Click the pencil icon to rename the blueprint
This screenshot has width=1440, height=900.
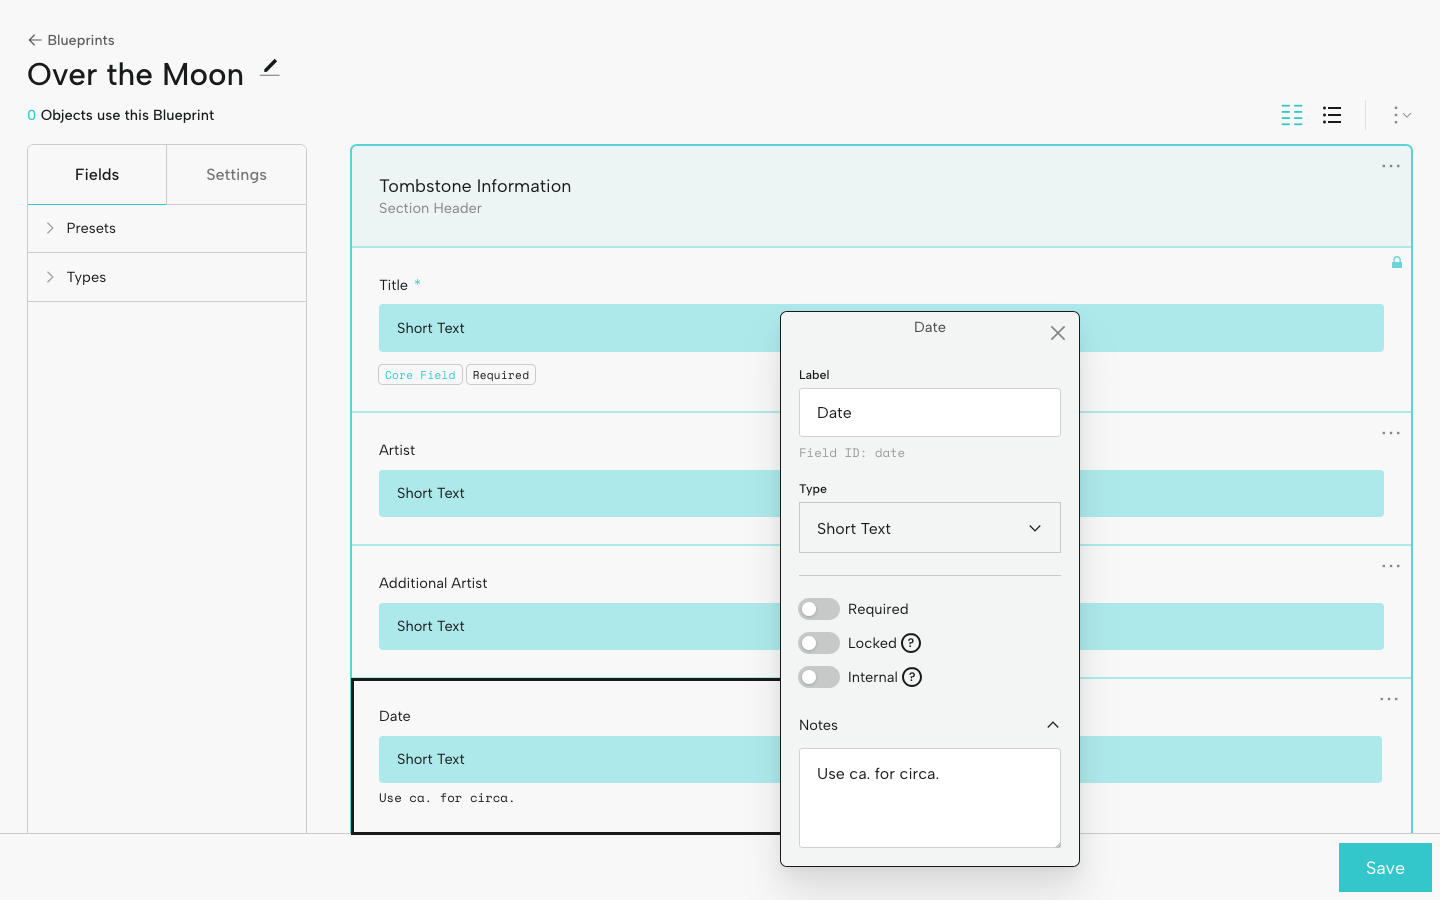click(x=270, y=68)
